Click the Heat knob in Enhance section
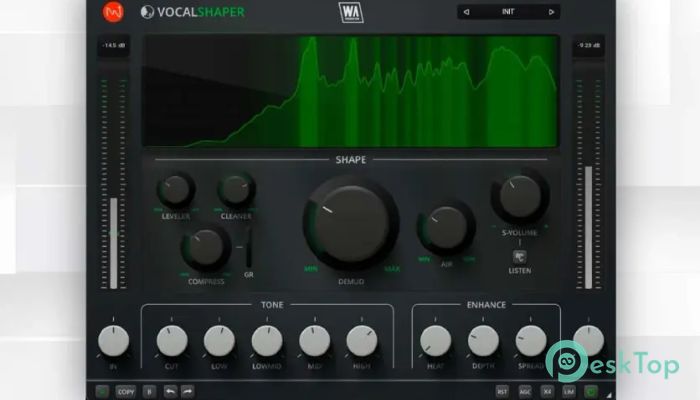 (x=435, y=341)
